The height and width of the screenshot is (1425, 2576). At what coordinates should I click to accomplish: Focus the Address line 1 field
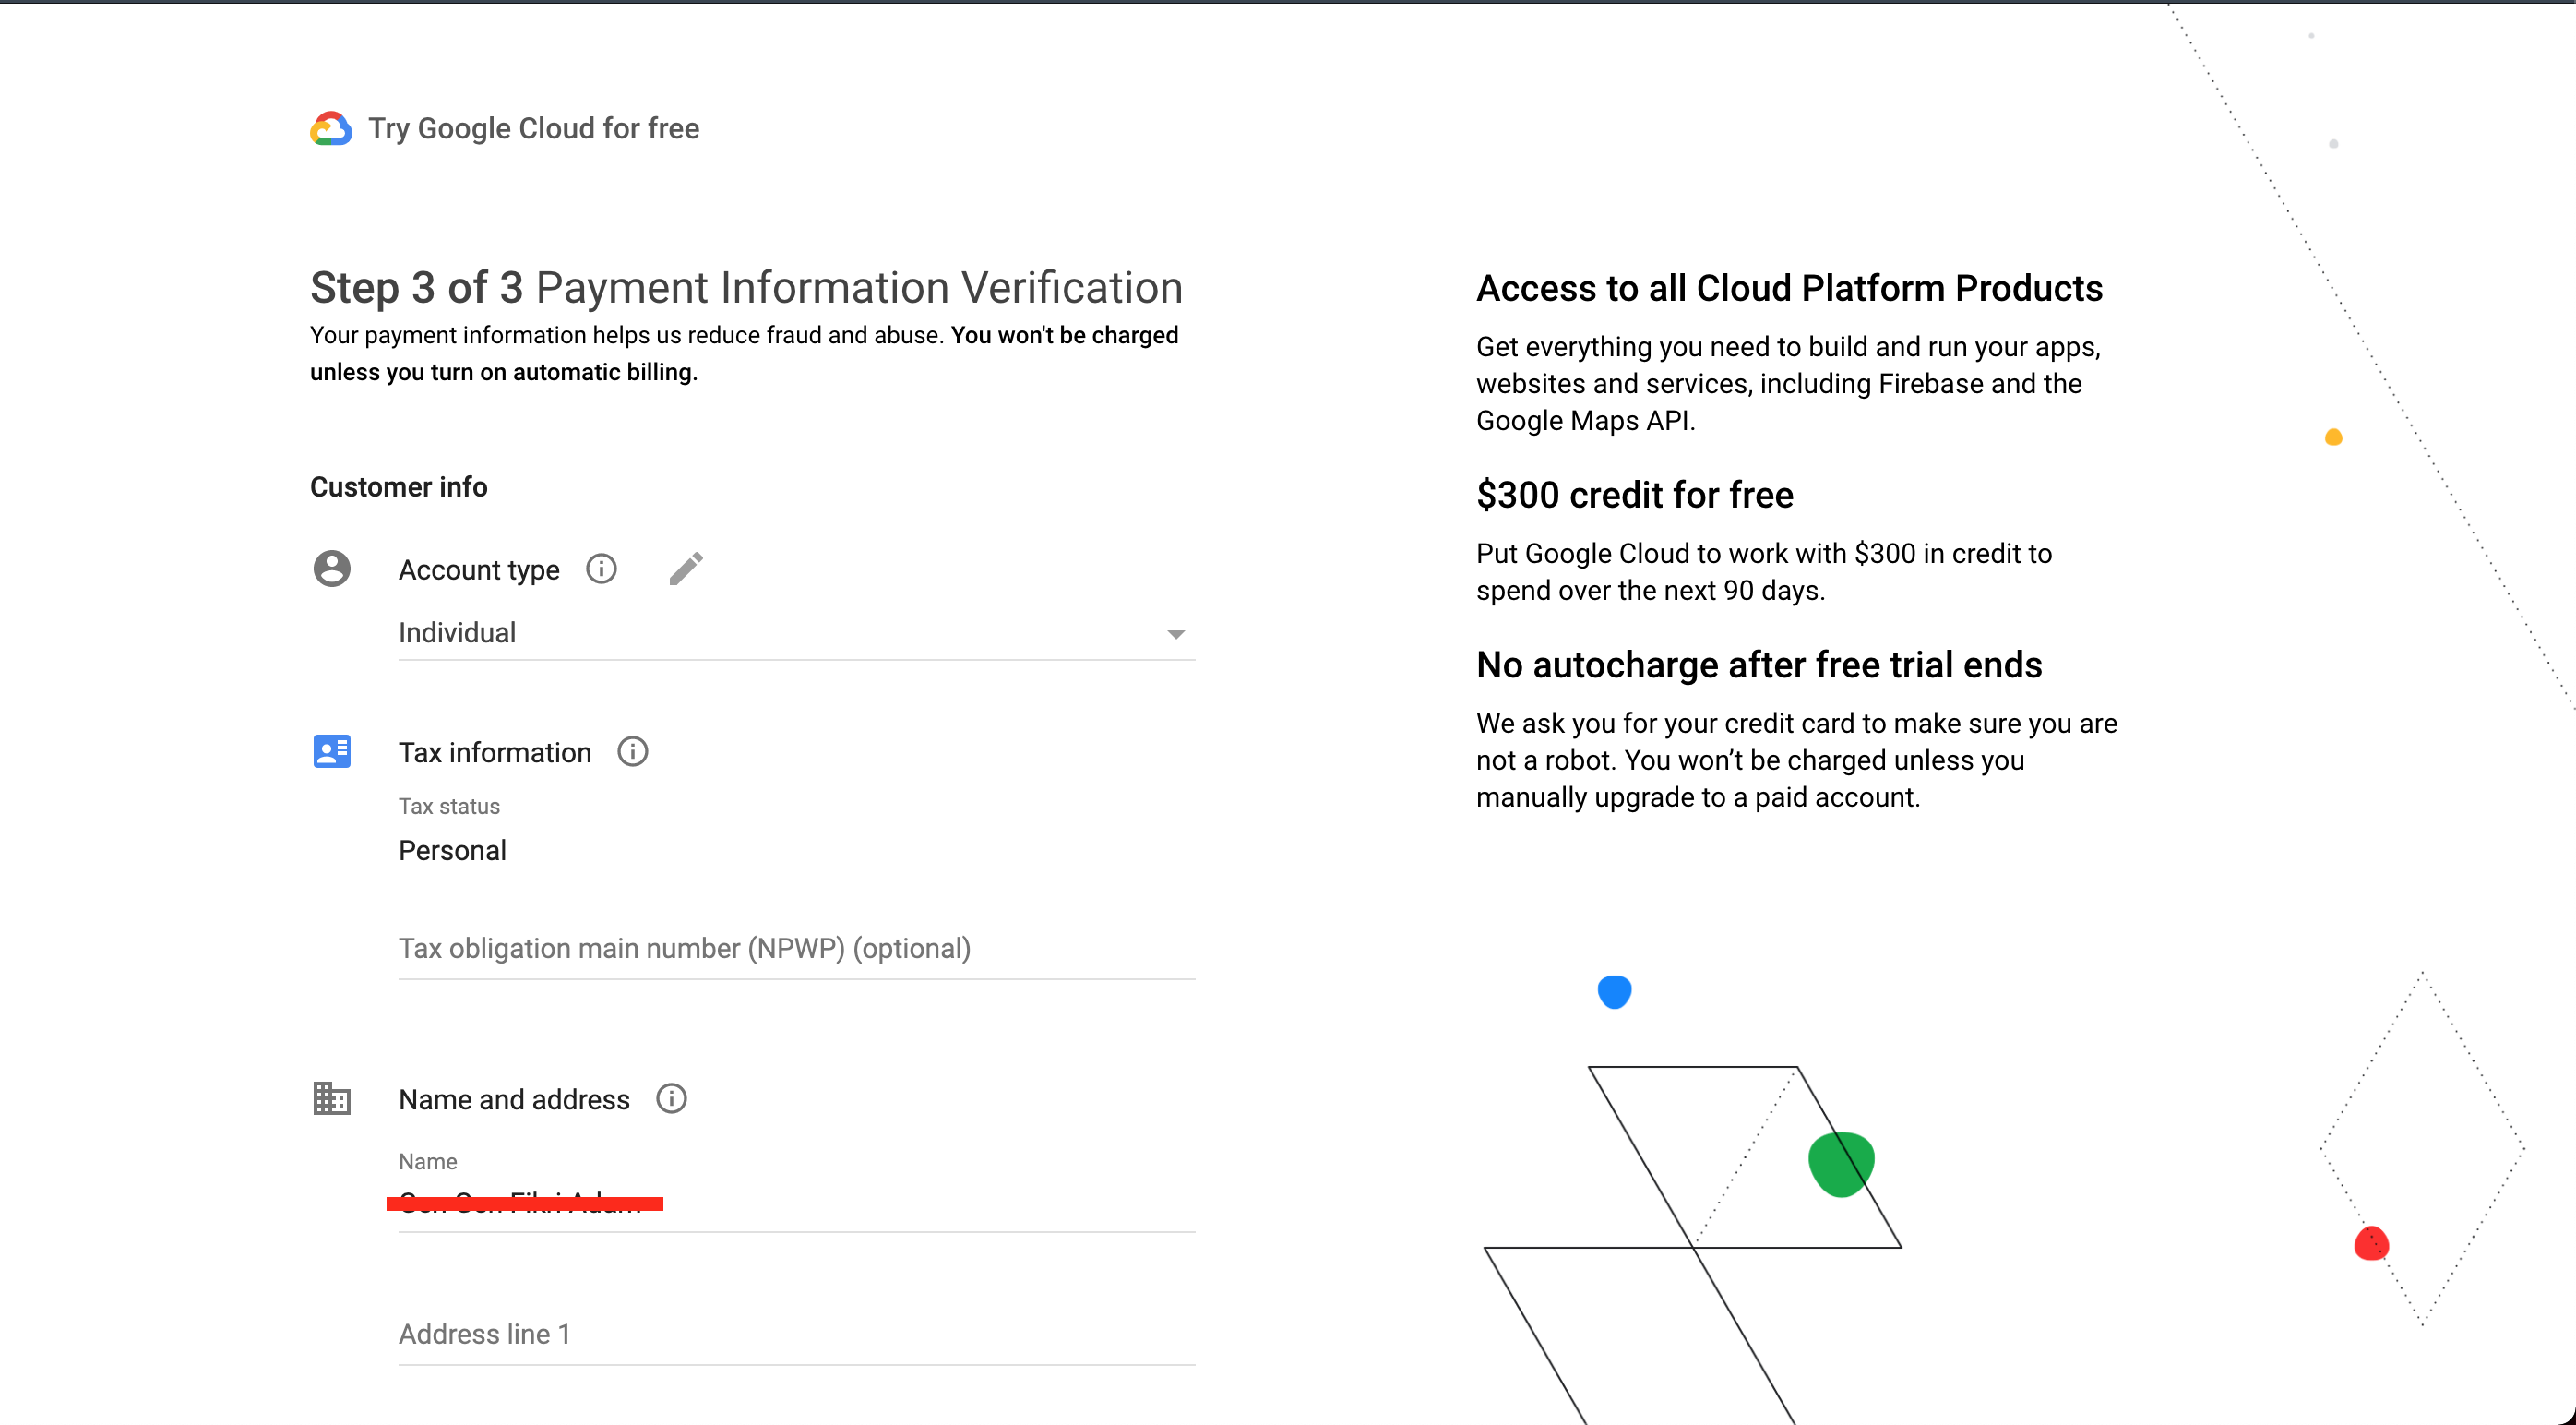point(796,1334)
